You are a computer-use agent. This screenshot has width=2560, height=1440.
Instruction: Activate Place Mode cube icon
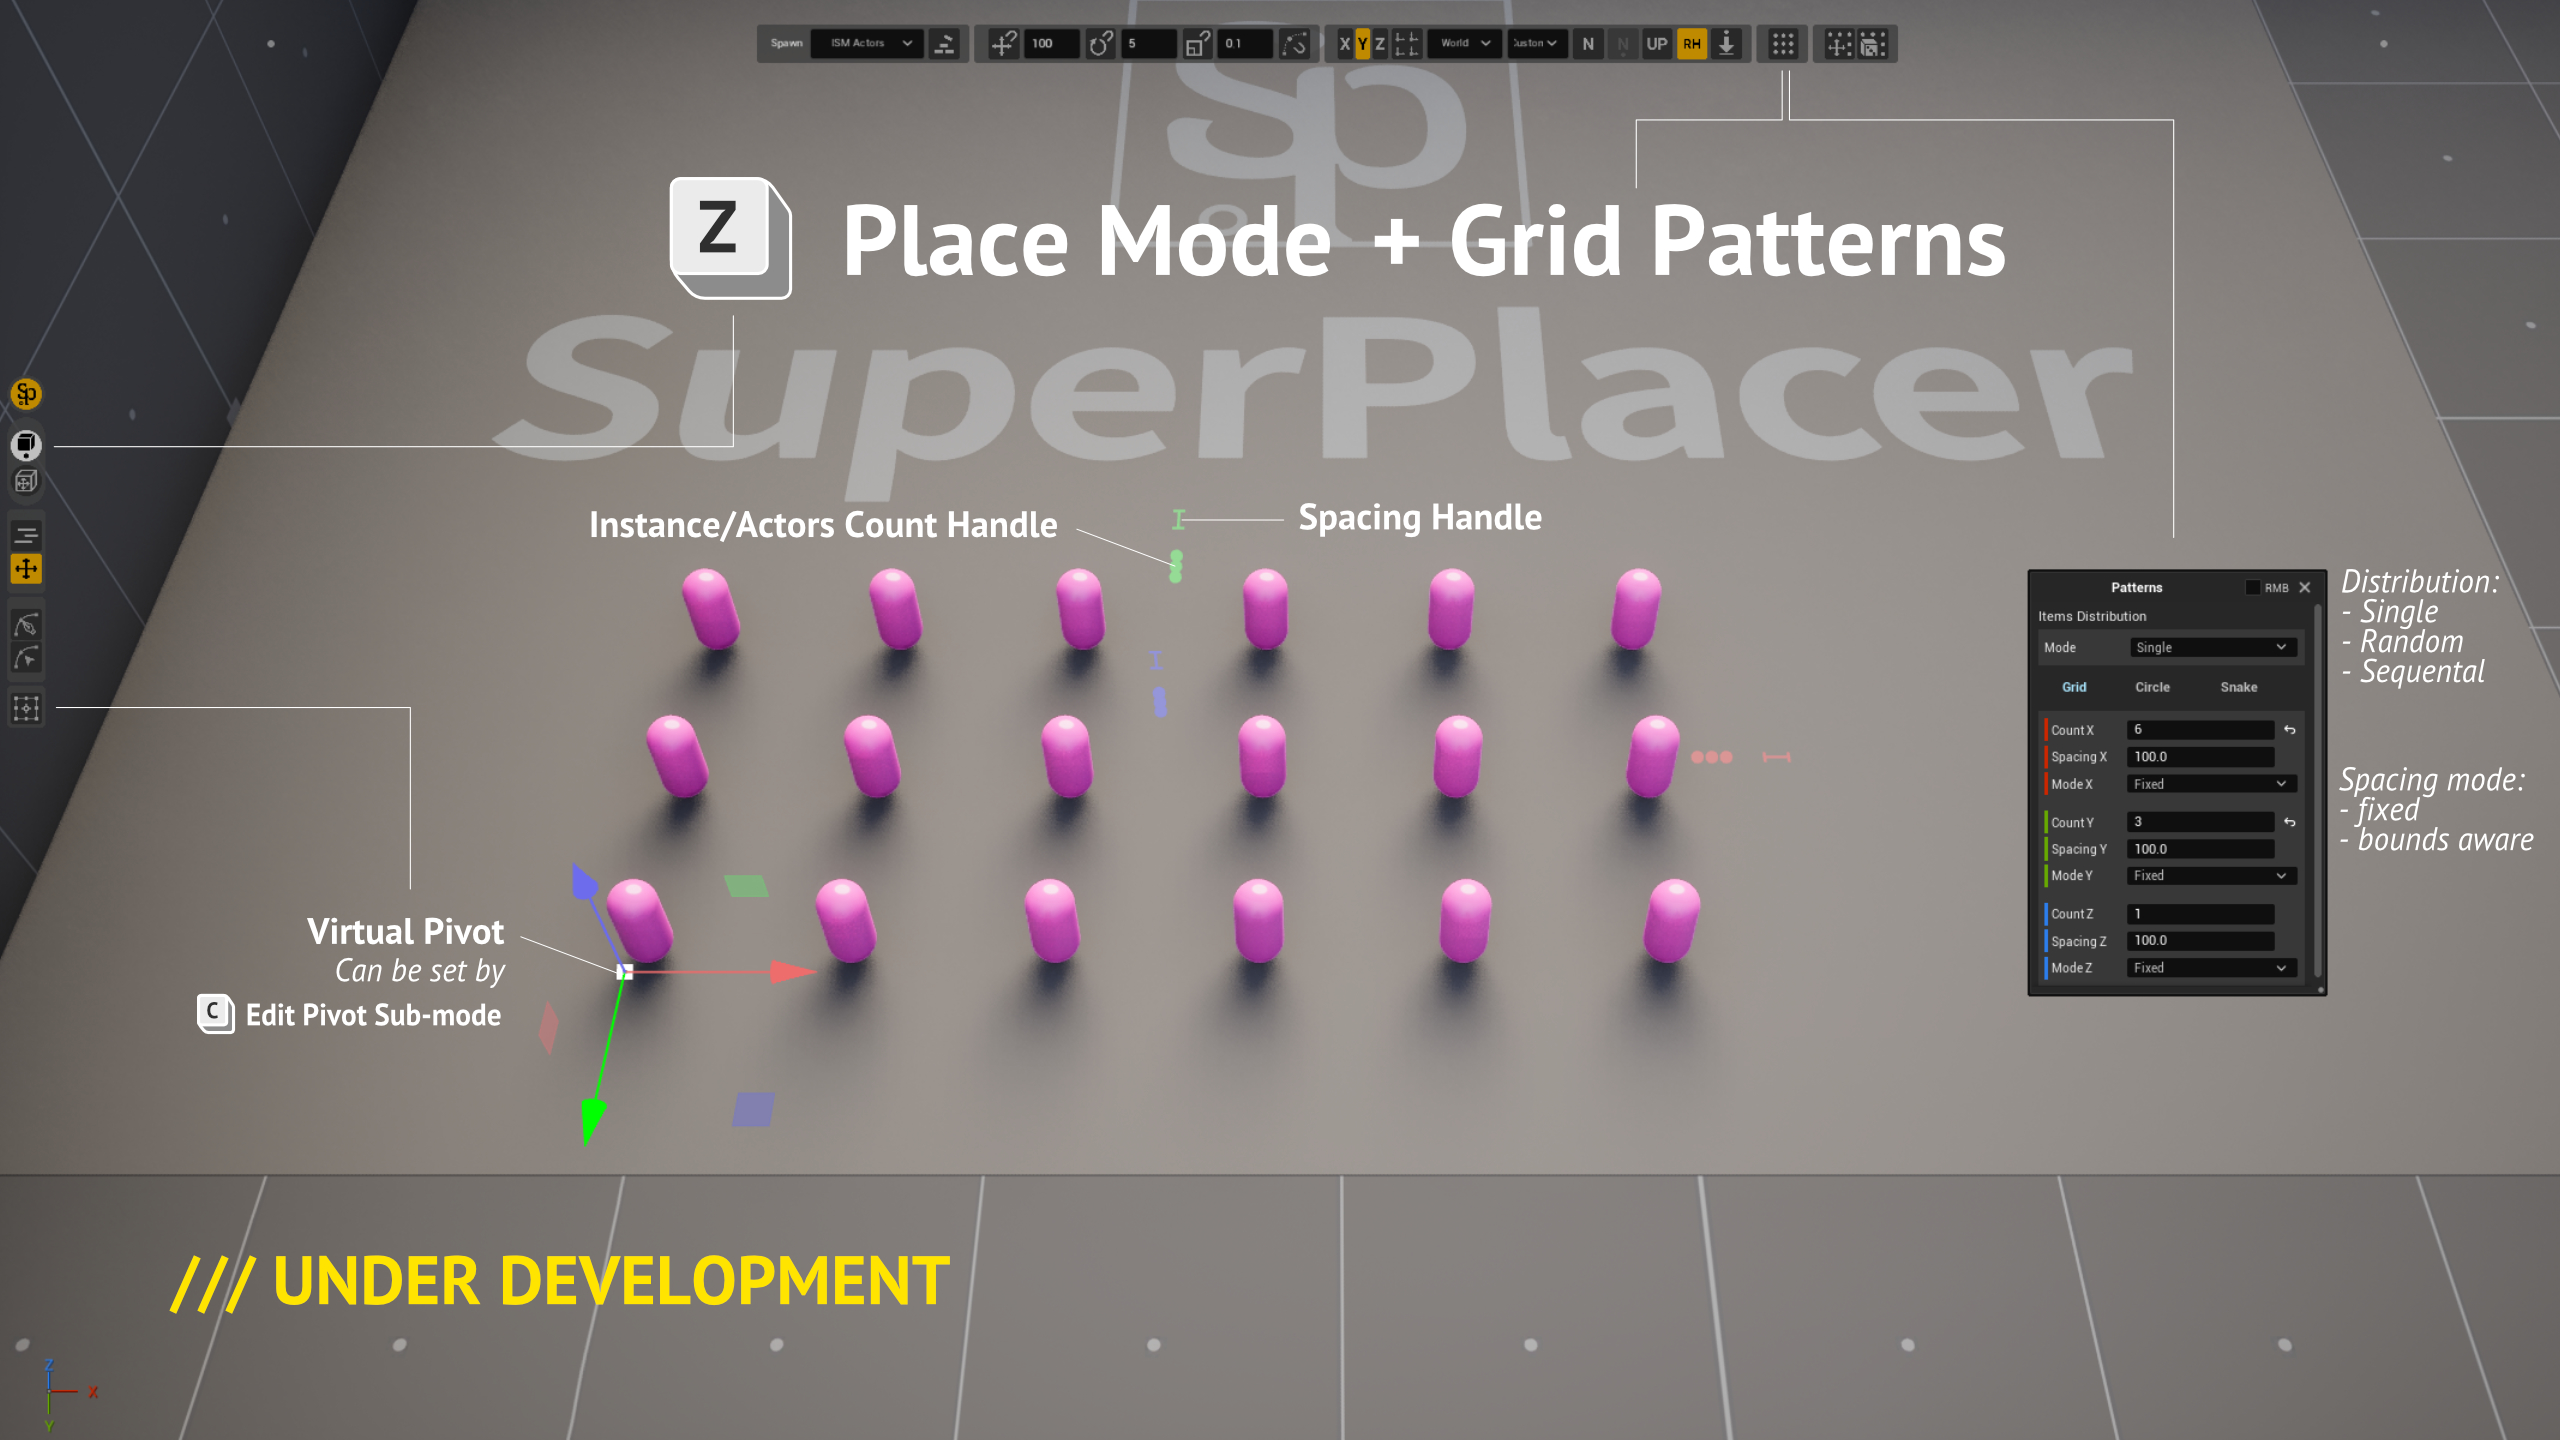click(x=26, y=445)
